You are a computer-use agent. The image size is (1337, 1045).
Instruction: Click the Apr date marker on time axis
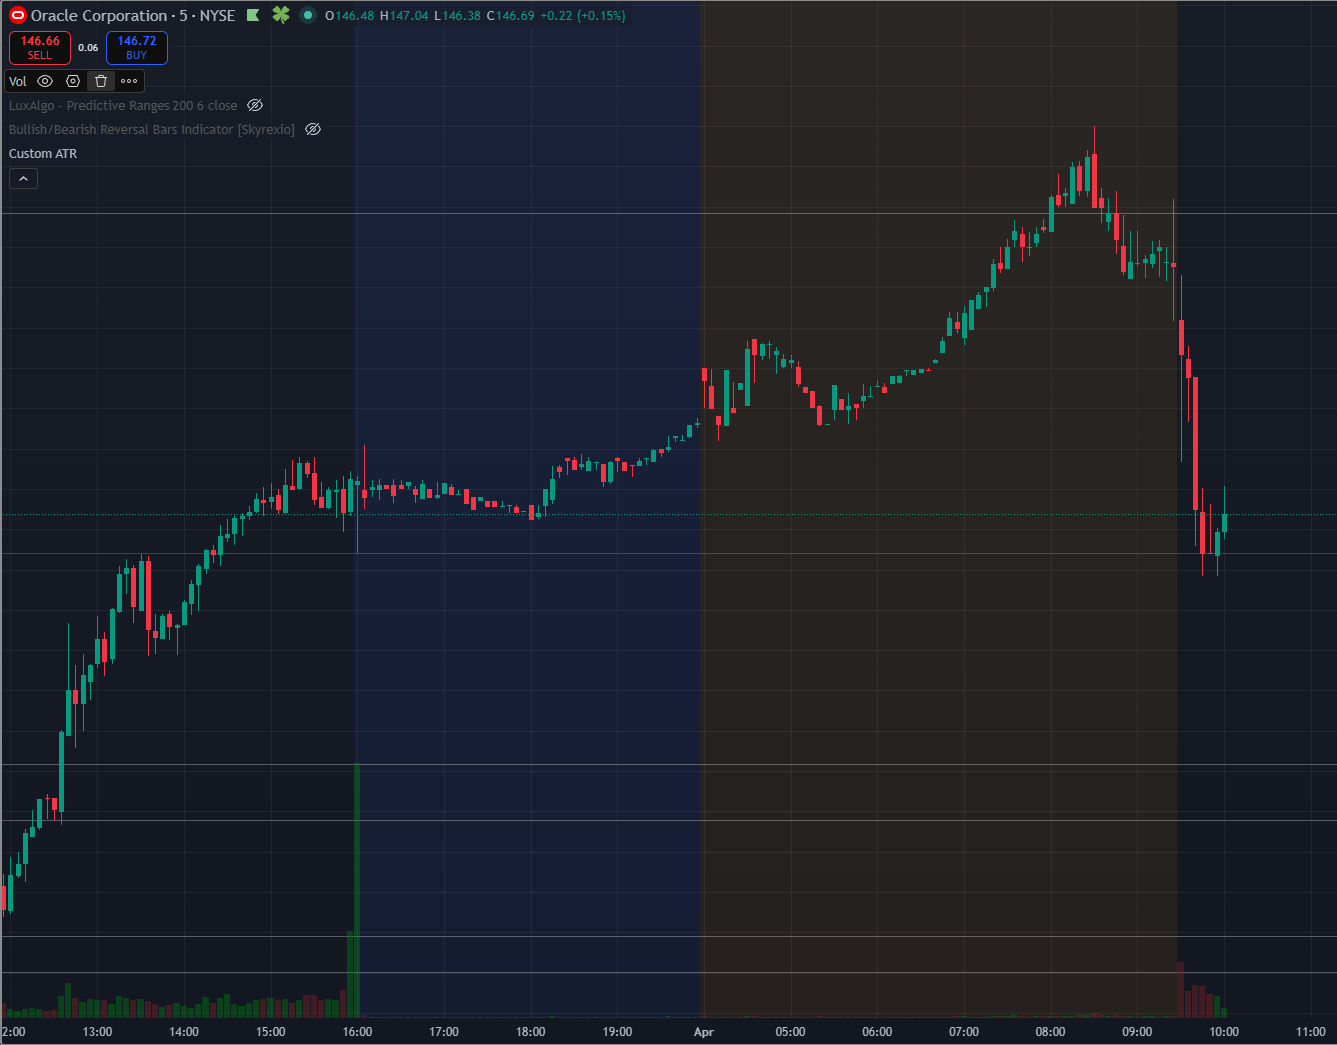704,1031
